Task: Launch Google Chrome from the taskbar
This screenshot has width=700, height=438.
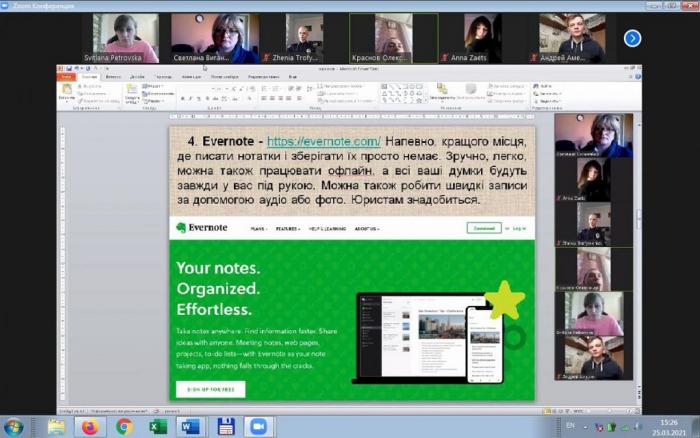Action: [x=124, y=426]
